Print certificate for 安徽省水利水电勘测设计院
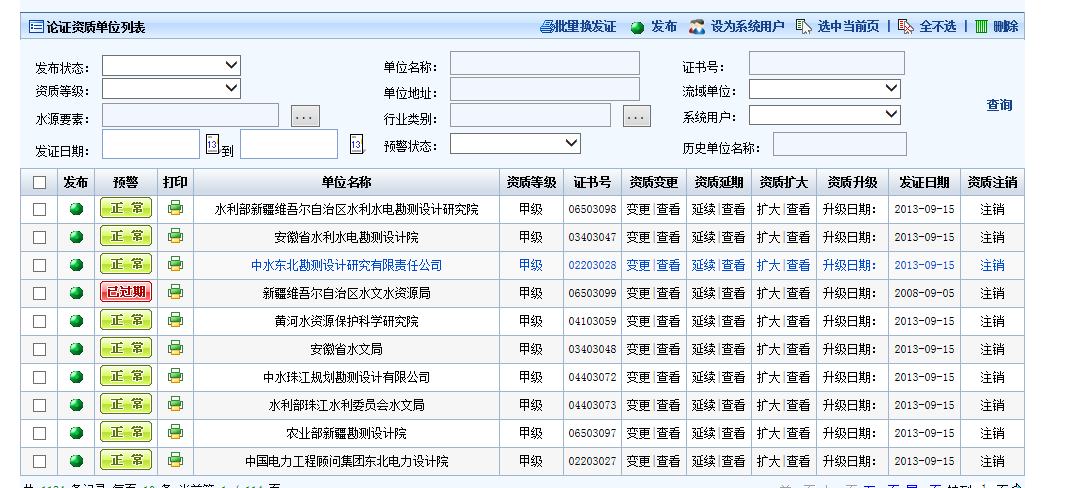The image size is (1082, 488). coord(175,236)
